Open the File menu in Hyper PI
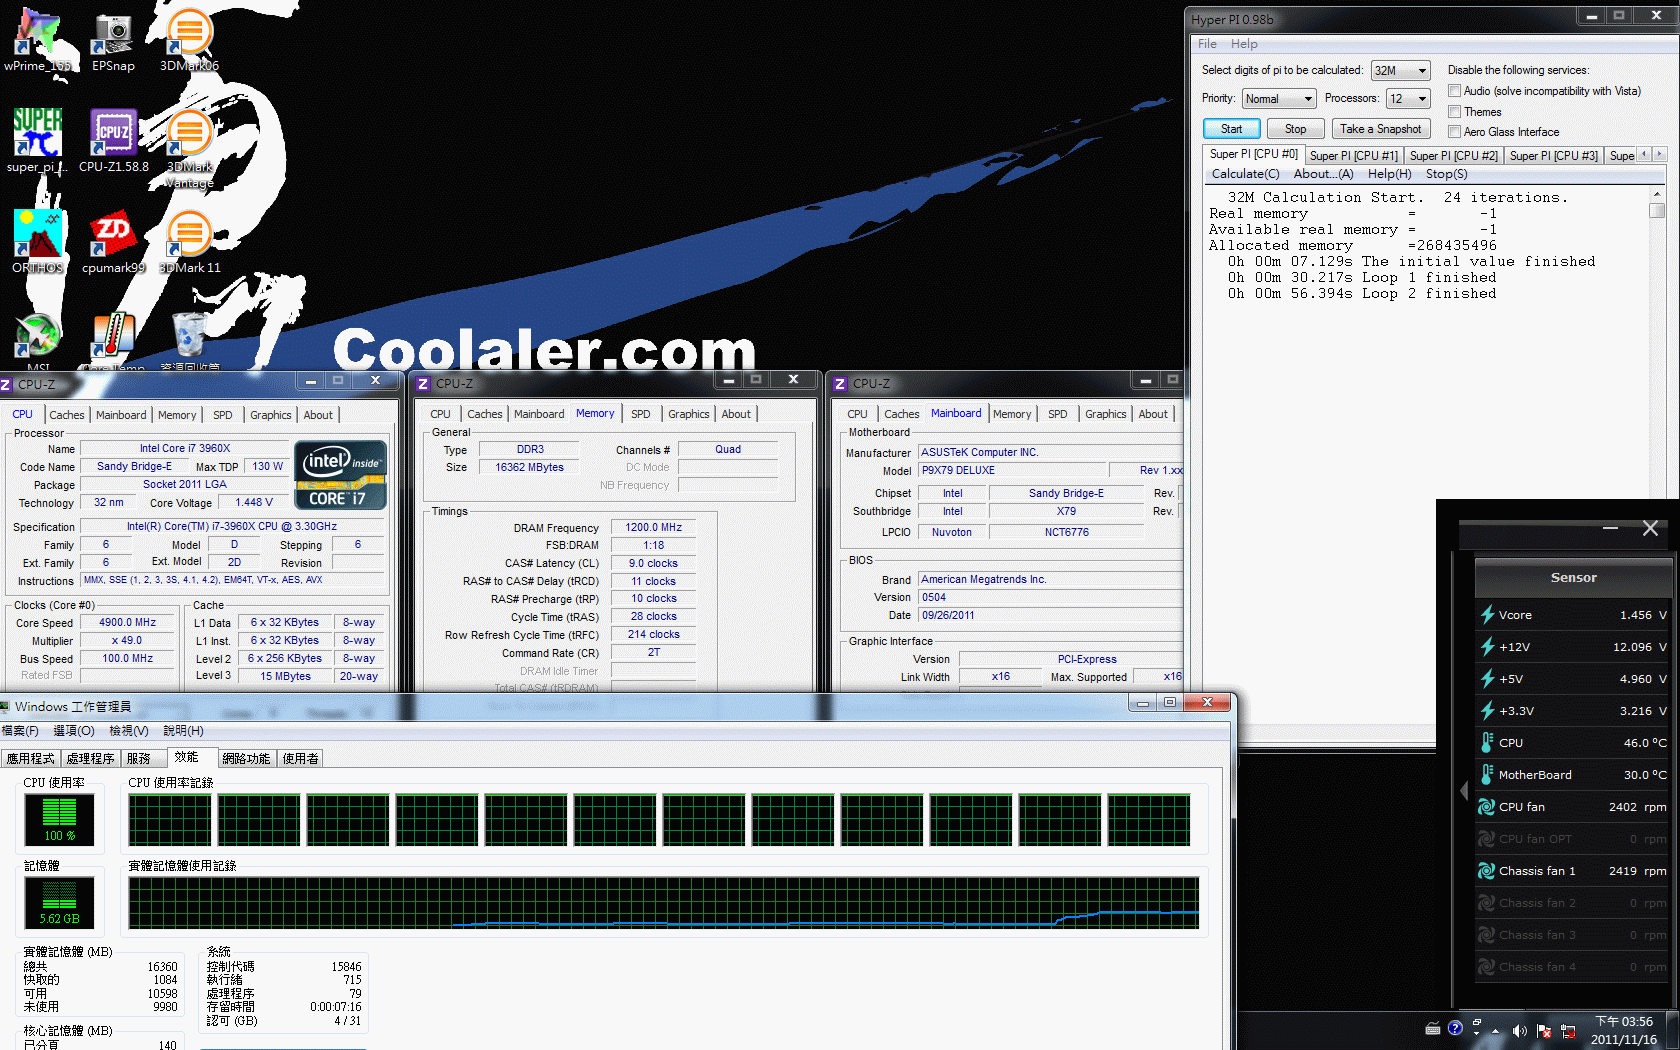1680x1050 pixels. [1207, 44]
